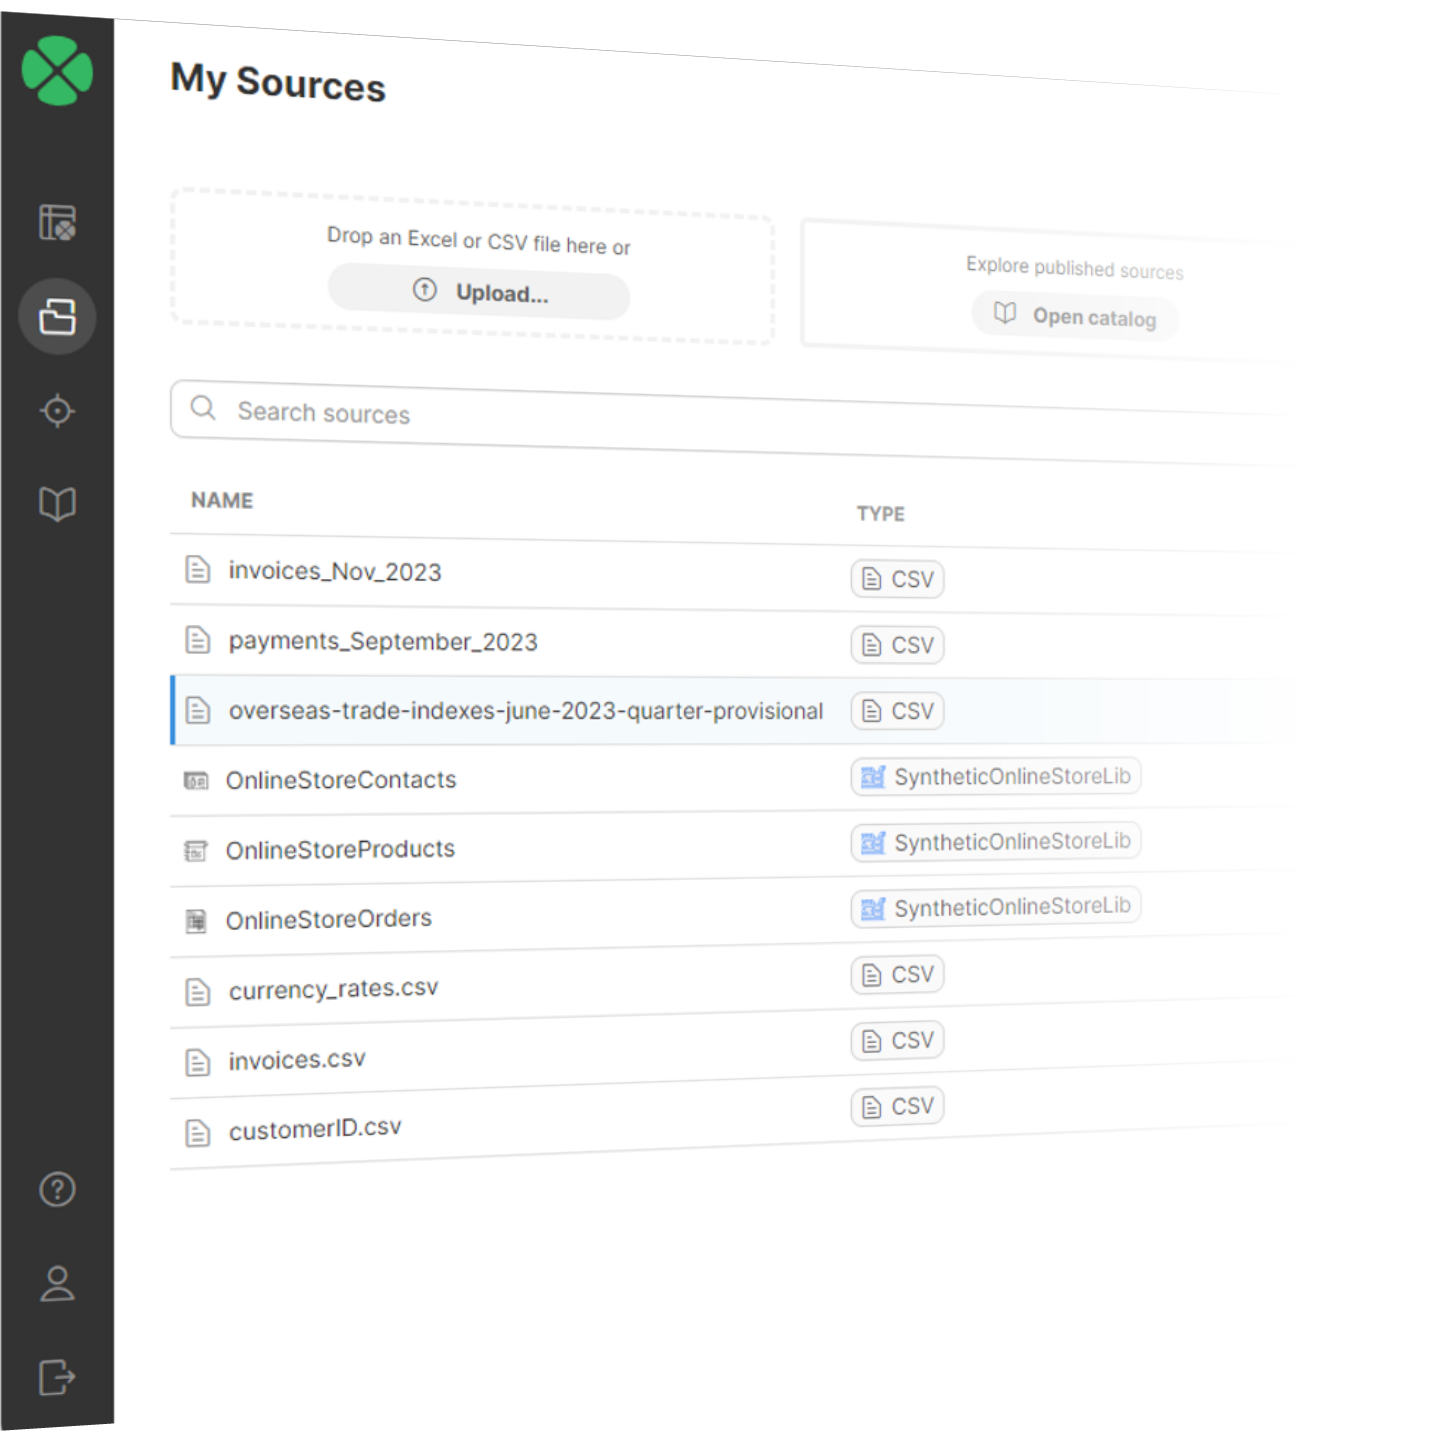Click the CSV type badge for invoices.csv

pyautogui.click(x=898, y=1041)
